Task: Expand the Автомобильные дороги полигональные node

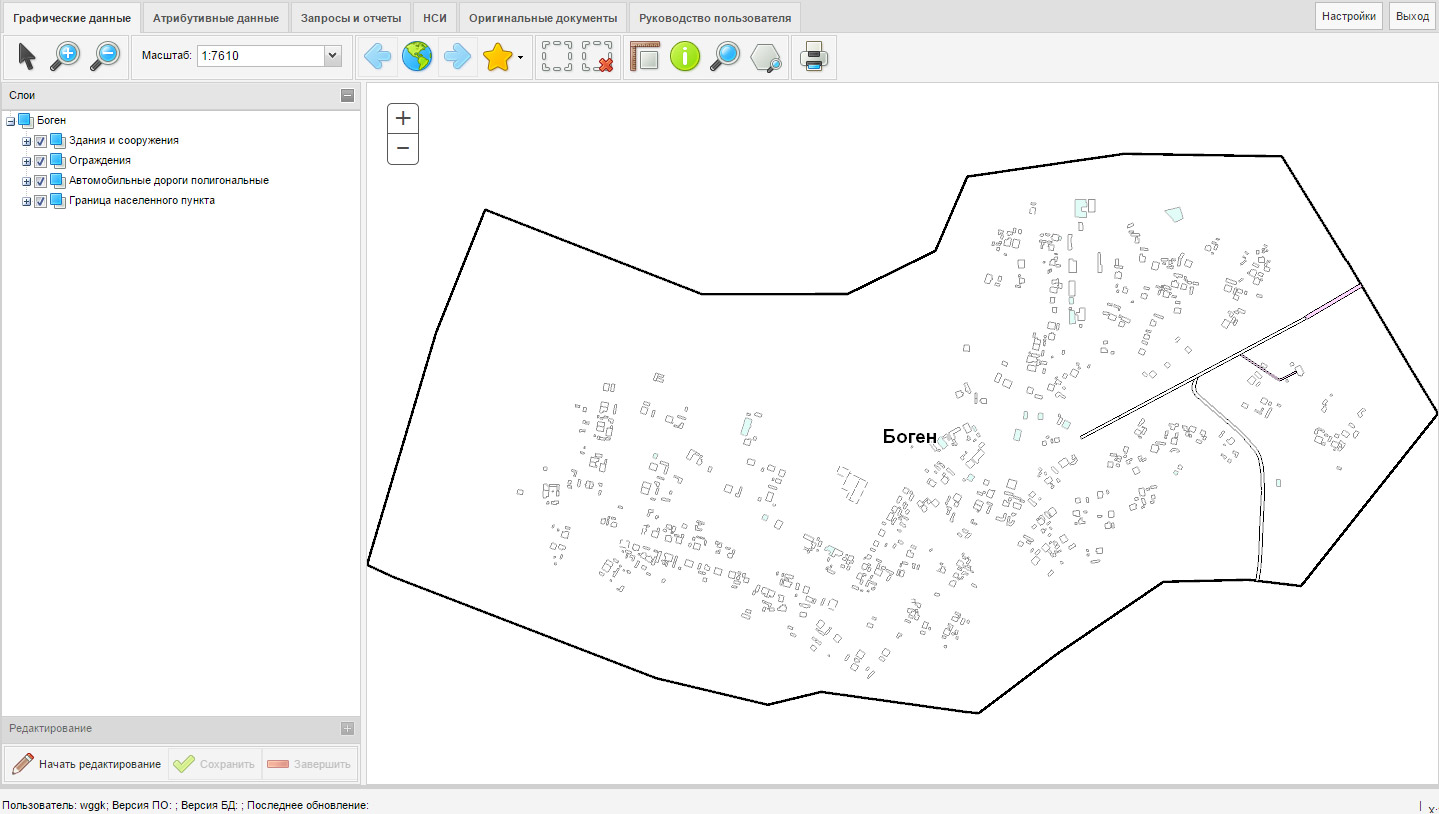Action: [27, 181]
